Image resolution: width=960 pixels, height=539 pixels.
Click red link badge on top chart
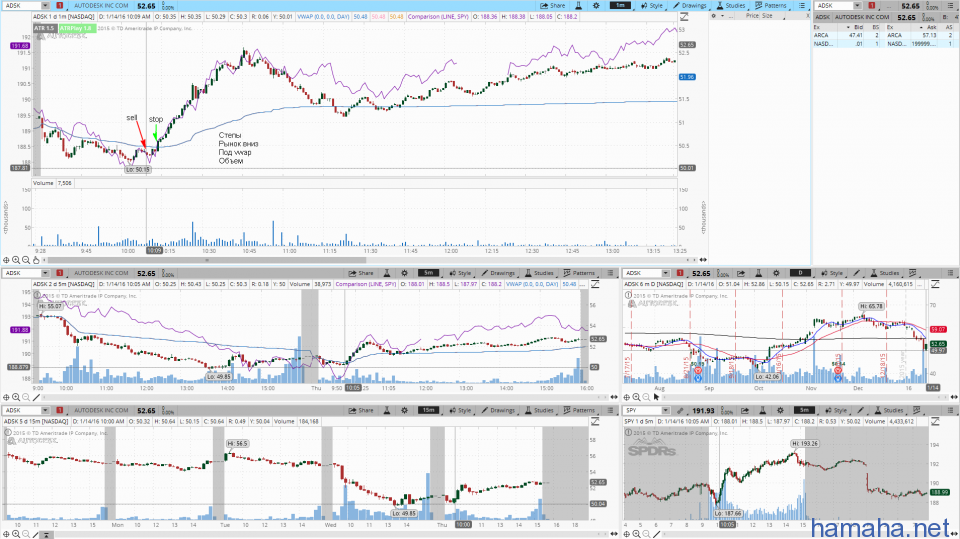[x=59, y=6]
